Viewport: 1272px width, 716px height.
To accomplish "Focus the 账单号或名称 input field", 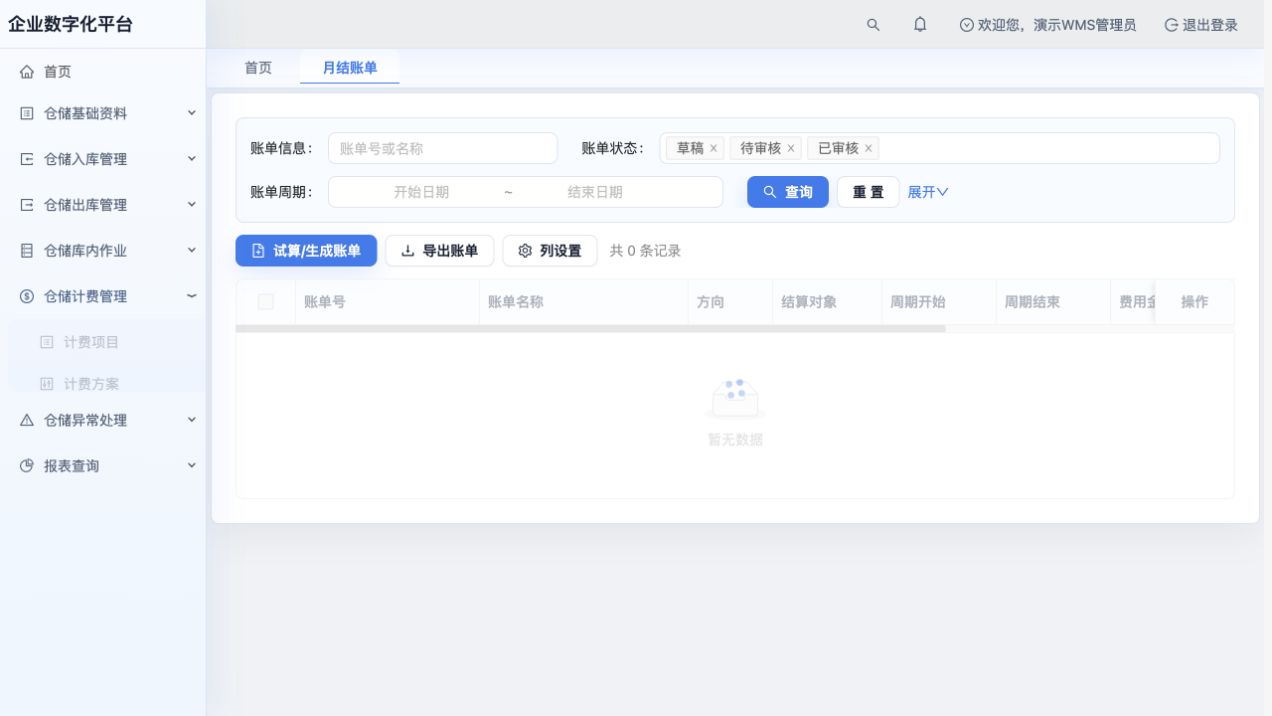I will coord(443,148).
